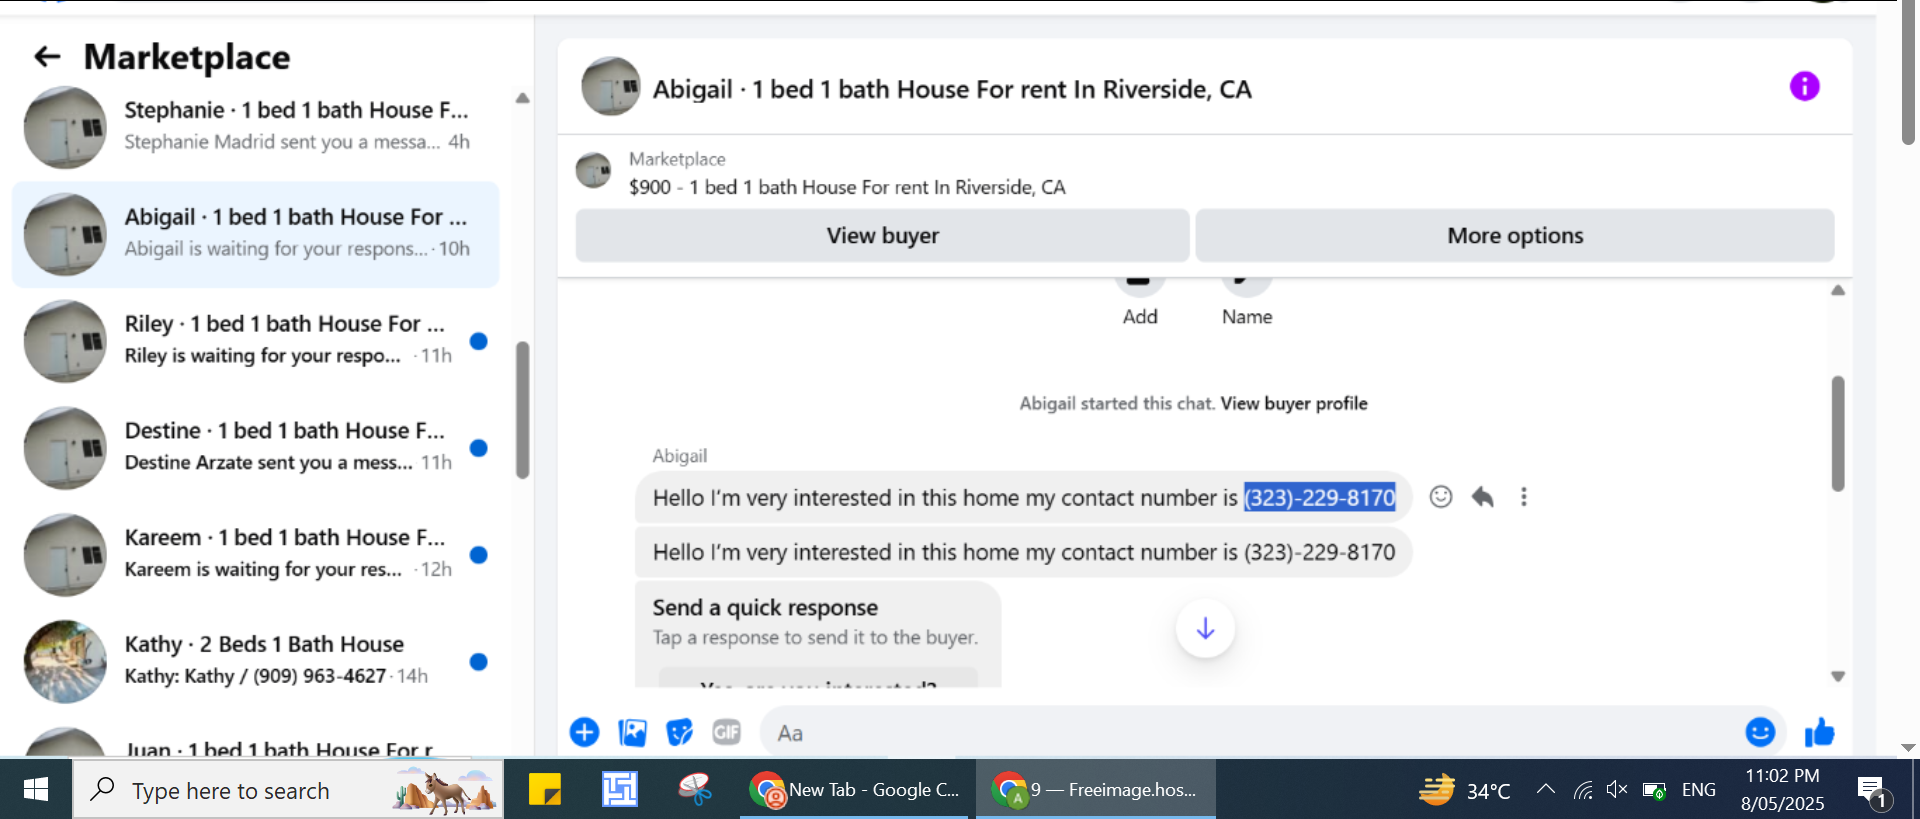Open the ENG language input switcher
This screenshot has height=819, width=1920.
click(1698, 790)
